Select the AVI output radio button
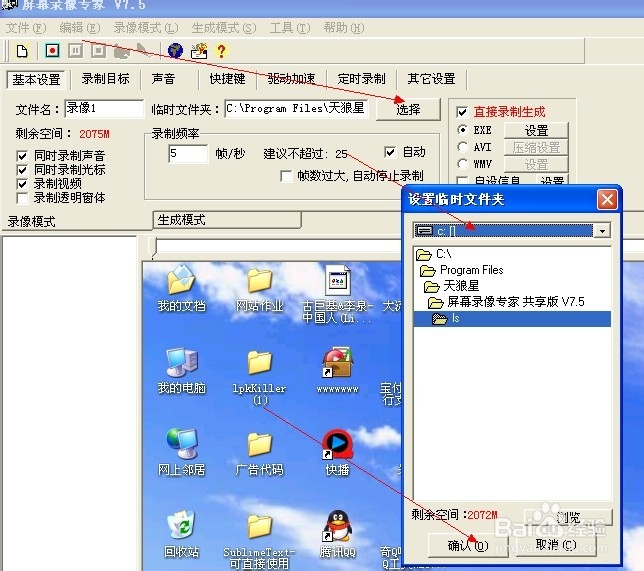The image size is (644, 571). (462, 147)
